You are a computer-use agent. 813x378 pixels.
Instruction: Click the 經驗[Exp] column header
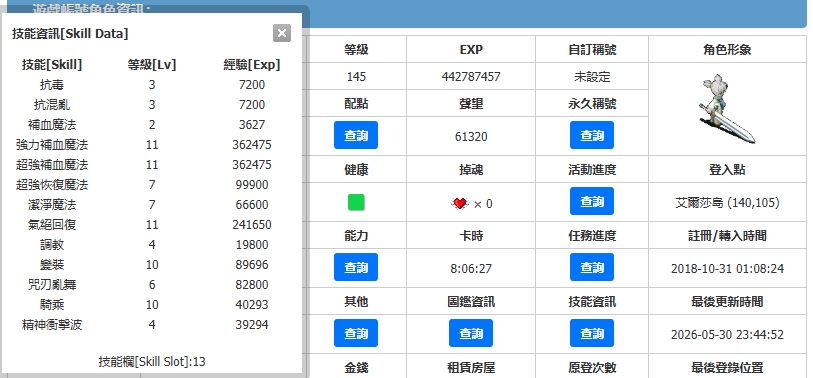252,65
